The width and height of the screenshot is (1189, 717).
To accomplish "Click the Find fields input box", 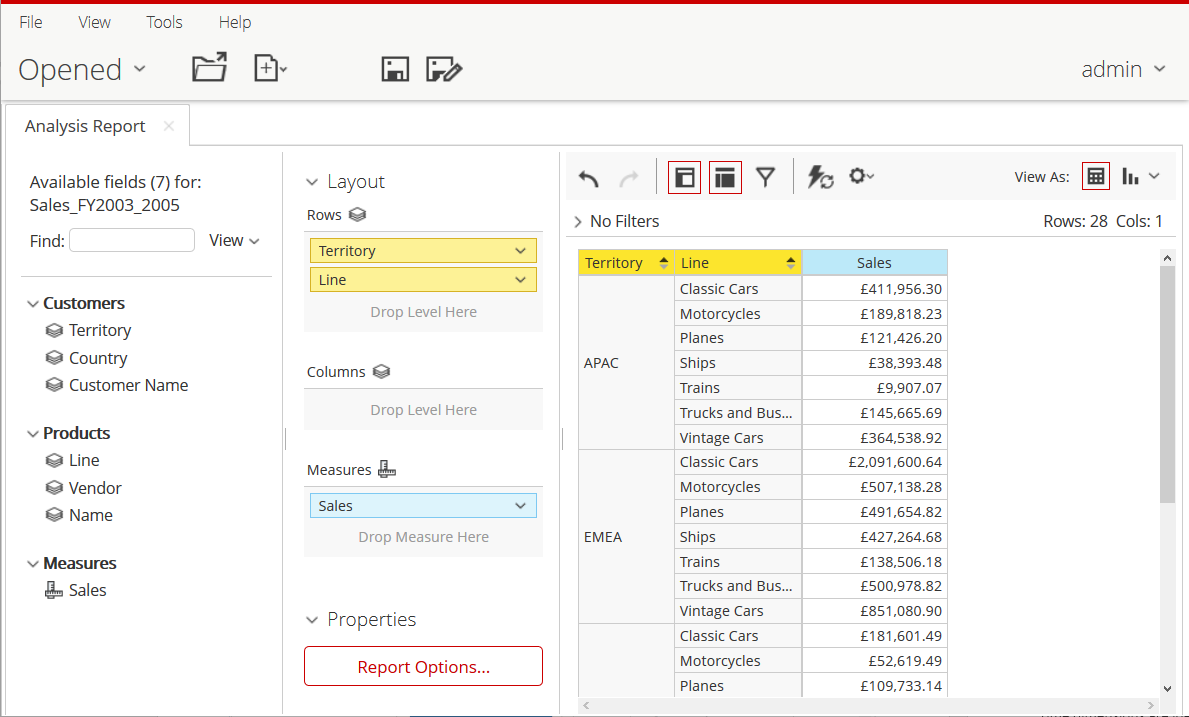I will tap(132, 240).
